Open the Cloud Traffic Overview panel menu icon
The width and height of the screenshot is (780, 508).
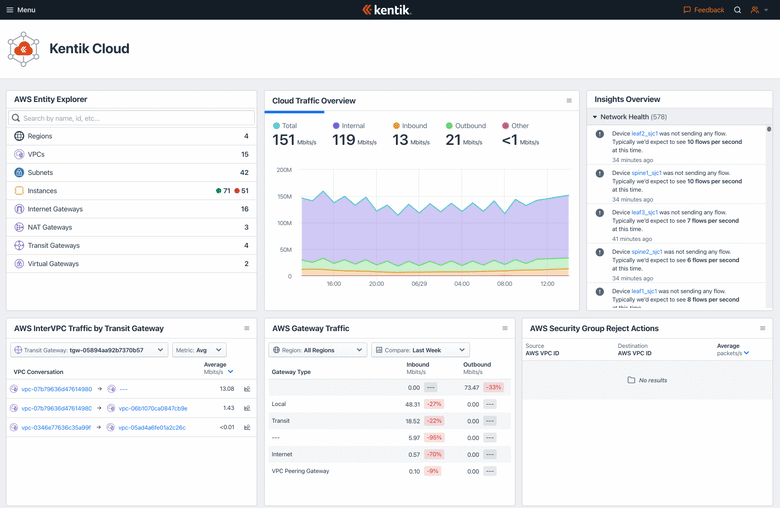[x=569, y=101]
